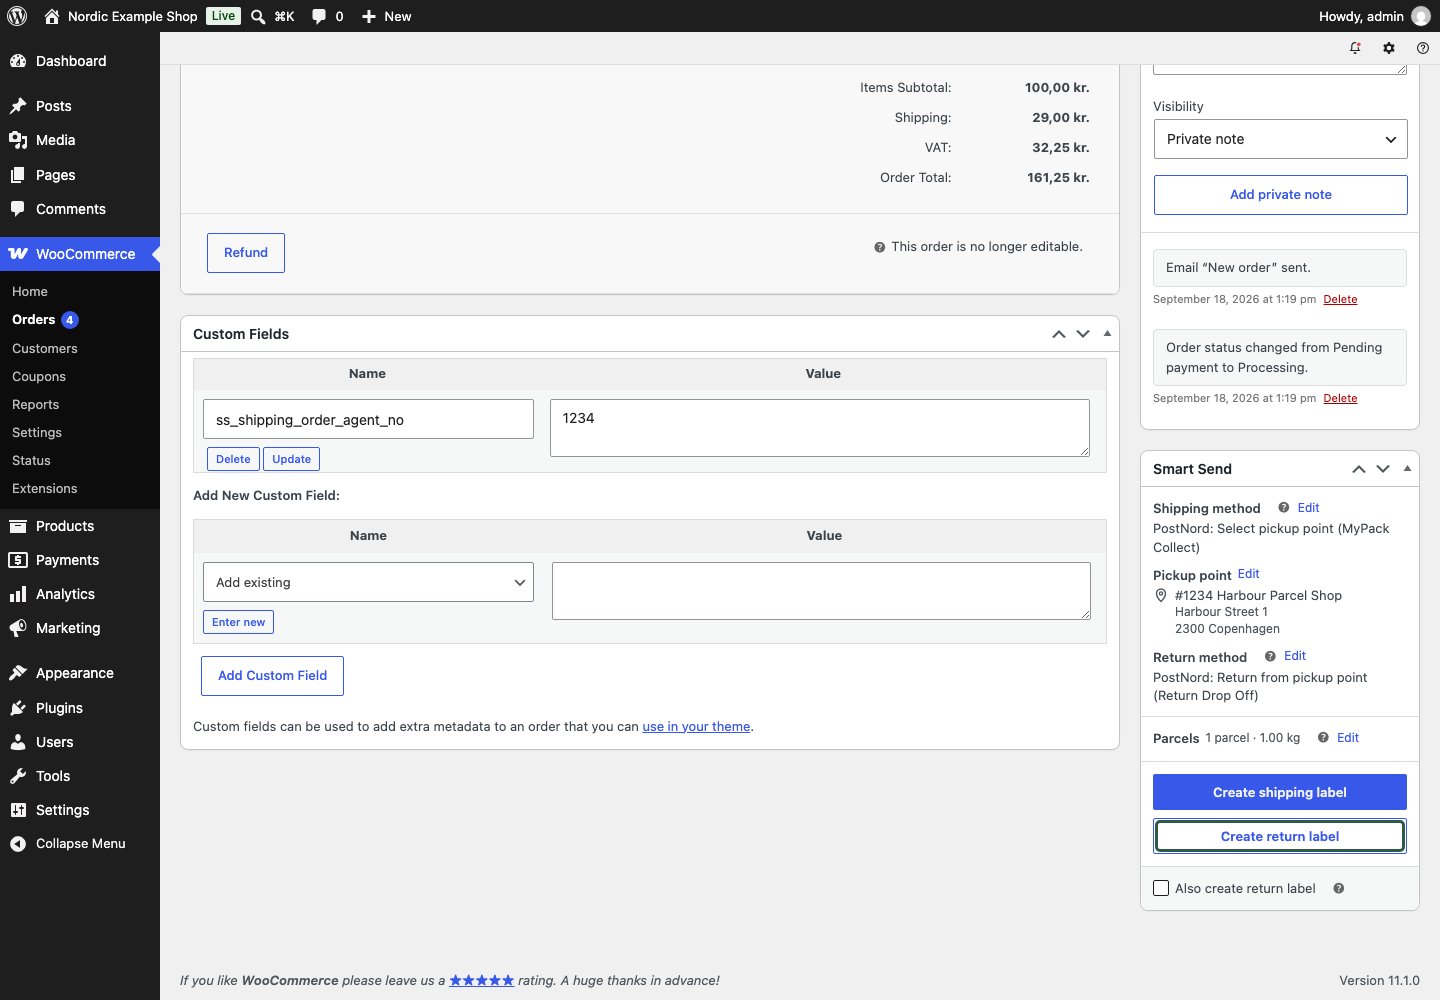The image size is (1440, 1000).
Task: Click the Plugins plug icon
Action: pos(18,708)
